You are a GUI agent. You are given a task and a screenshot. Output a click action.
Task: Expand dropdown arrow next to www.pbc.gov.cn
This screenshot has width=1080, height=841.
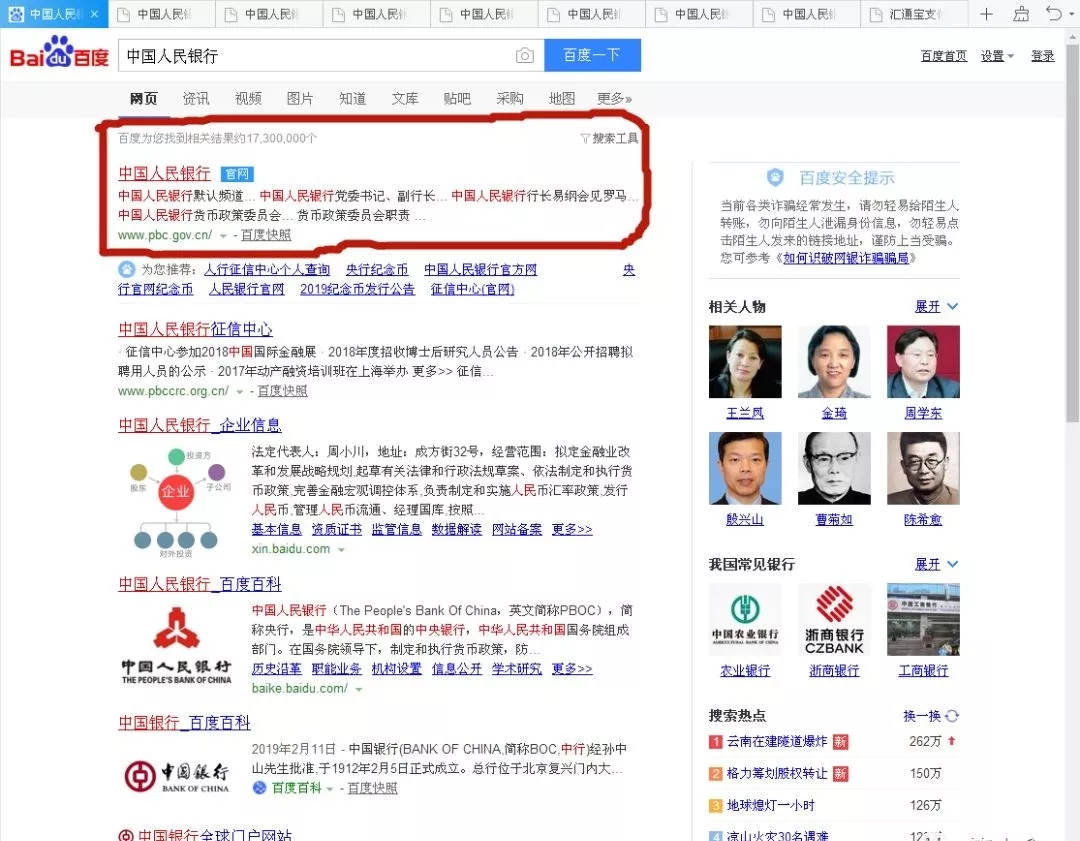(x=223, y=236)
